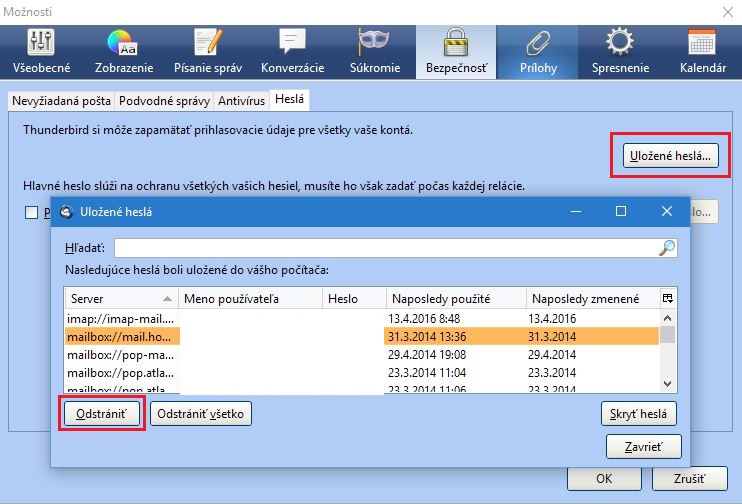Click scrollbar up arrow in password list

668,318
